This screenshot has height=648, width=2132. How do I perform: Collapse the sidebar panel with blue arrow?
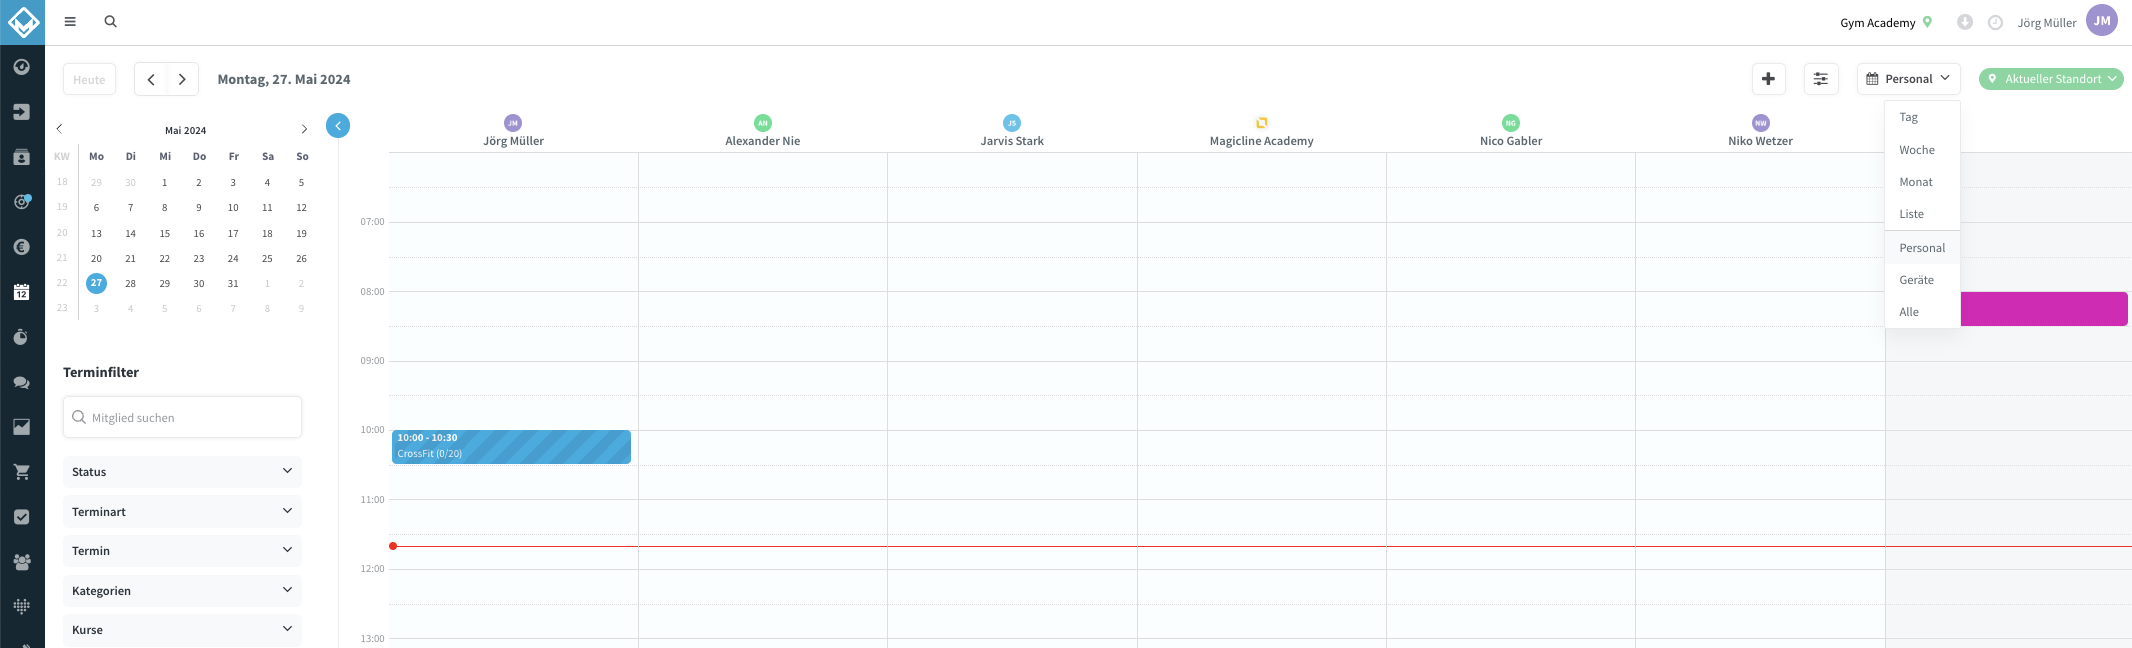coord(338,126)
